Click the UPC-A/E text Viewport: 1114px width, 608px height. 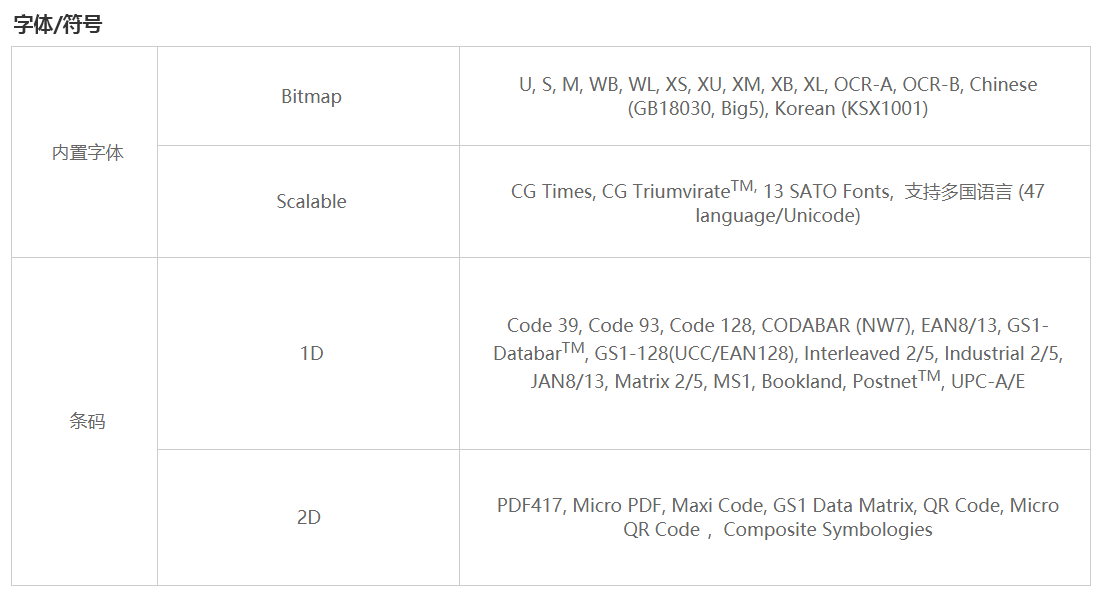988,382
